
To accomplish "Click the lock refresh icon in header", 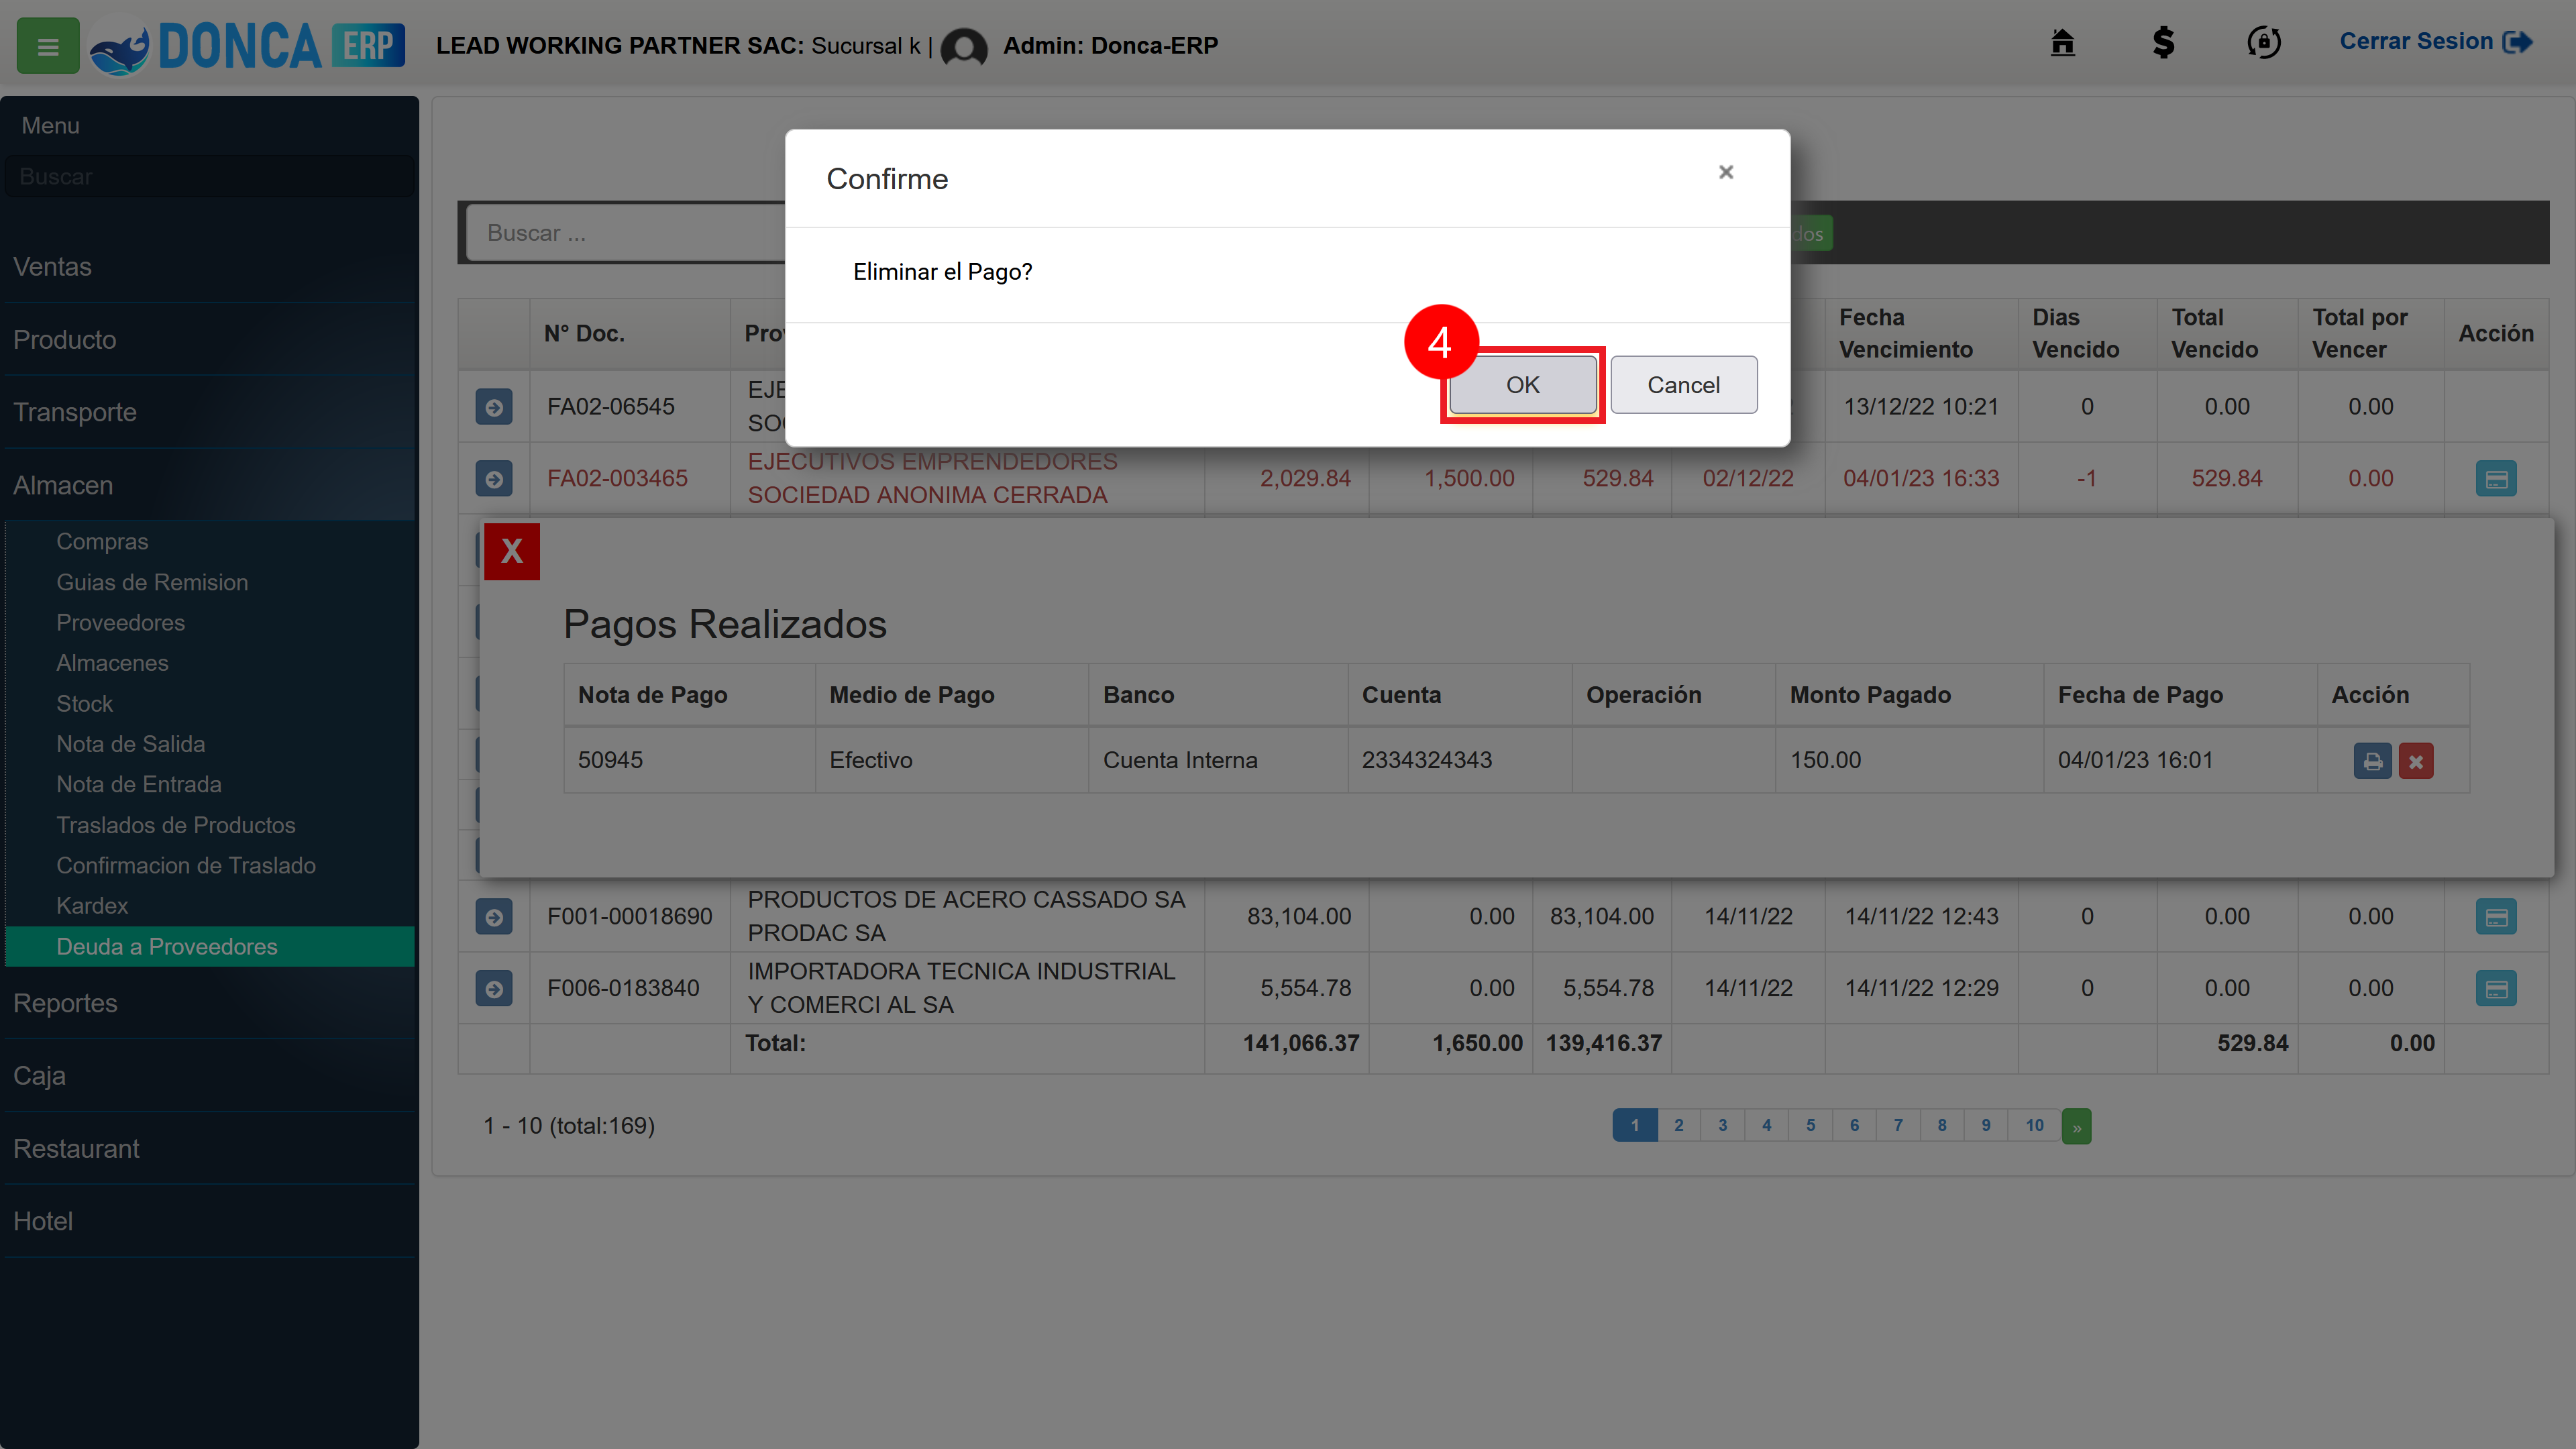I will [x=2264, y=42].
